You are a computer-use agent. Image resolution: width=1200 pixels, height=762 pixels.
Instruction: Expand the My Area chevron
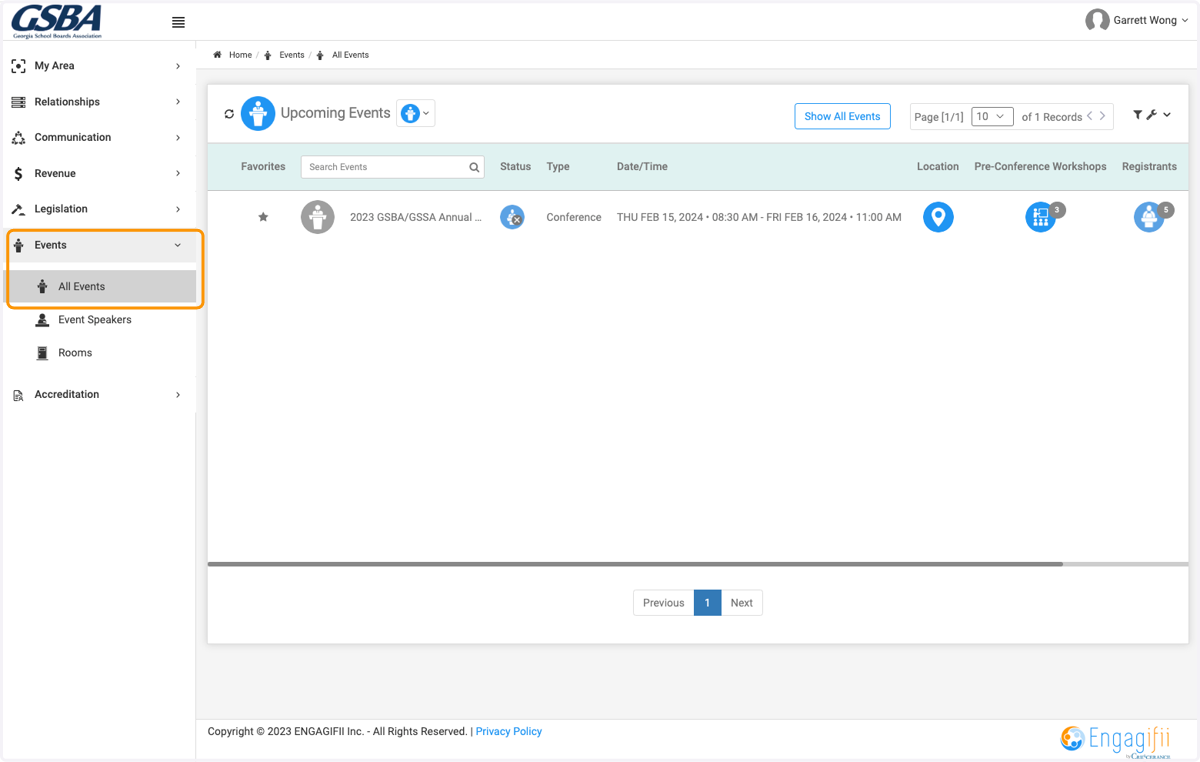click(178, 66)
